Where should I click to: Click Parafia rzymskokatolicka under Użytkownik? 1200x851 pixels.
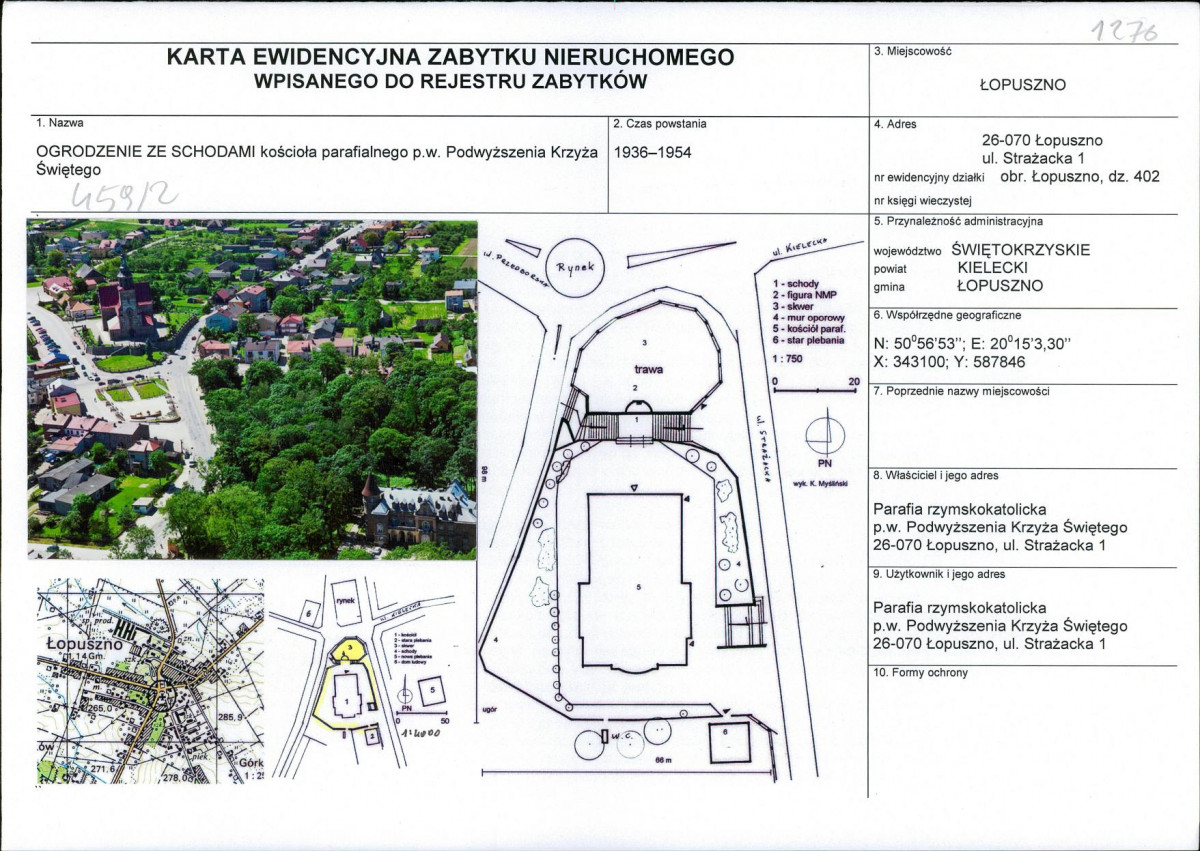pyautogui.click(x=960, y=607)
